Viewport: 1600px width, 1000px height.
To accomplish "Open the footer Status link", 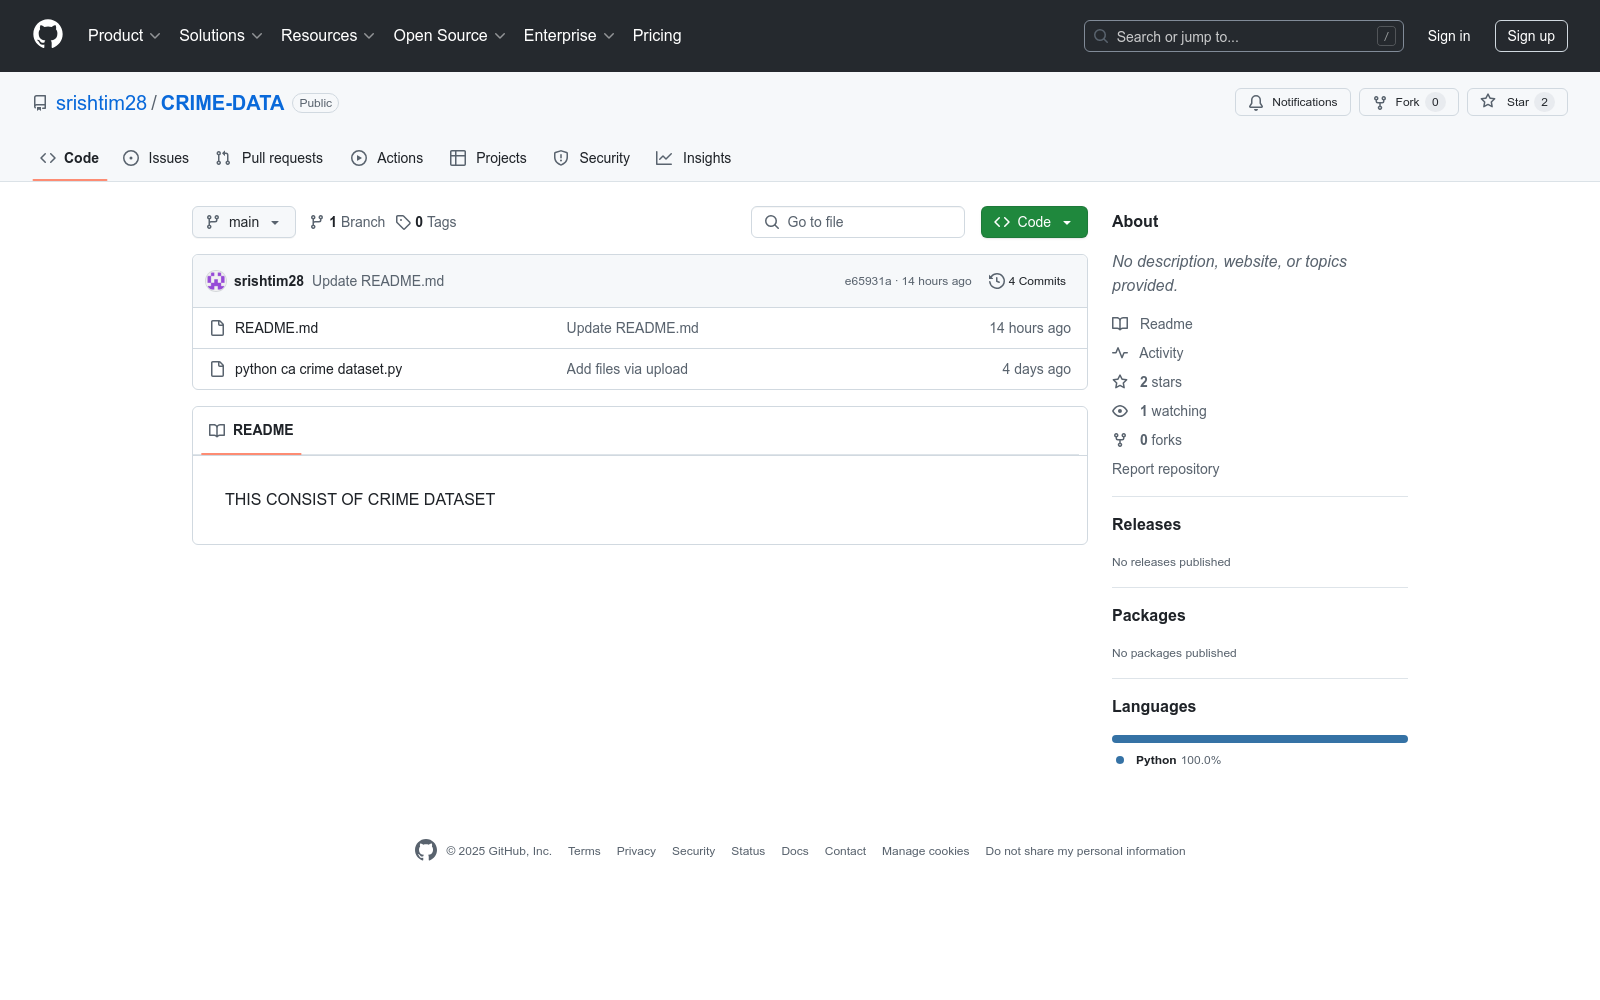I will [x=748, y=851].
